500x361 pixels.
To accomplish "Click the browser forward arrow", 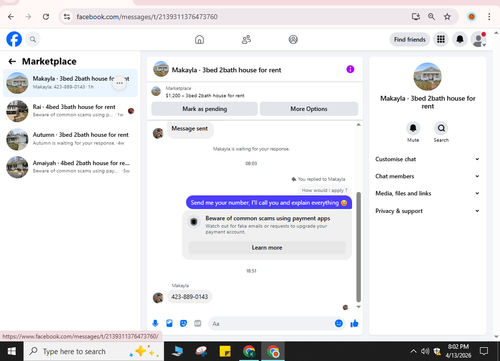I will [x=28, y=17].
